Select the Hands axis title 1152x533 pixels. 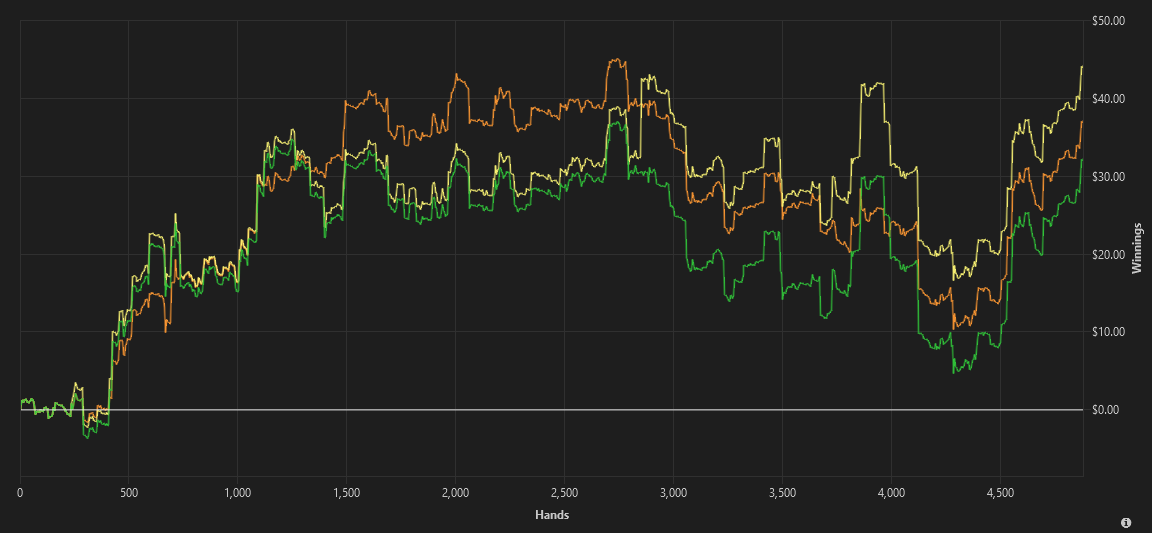(552, 515)
